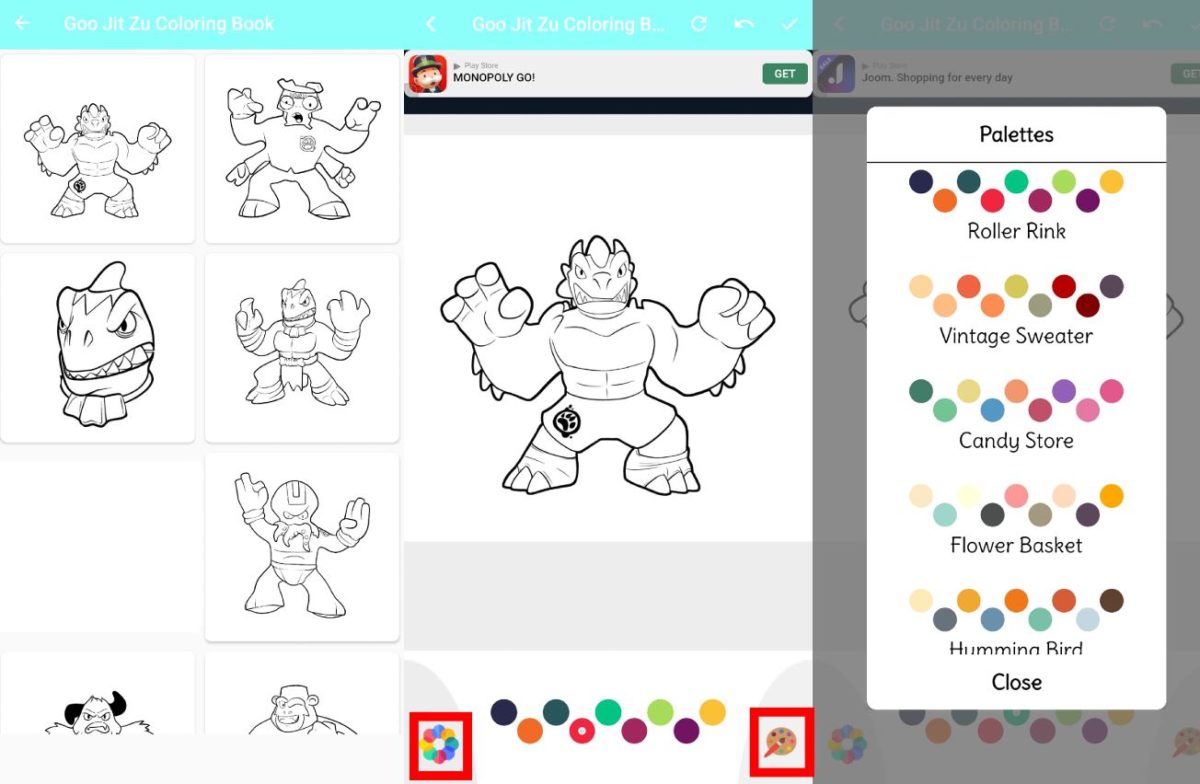Open the lizard character with torn shorts thumbnail
1200x784 pixels.
click(302, 347)
